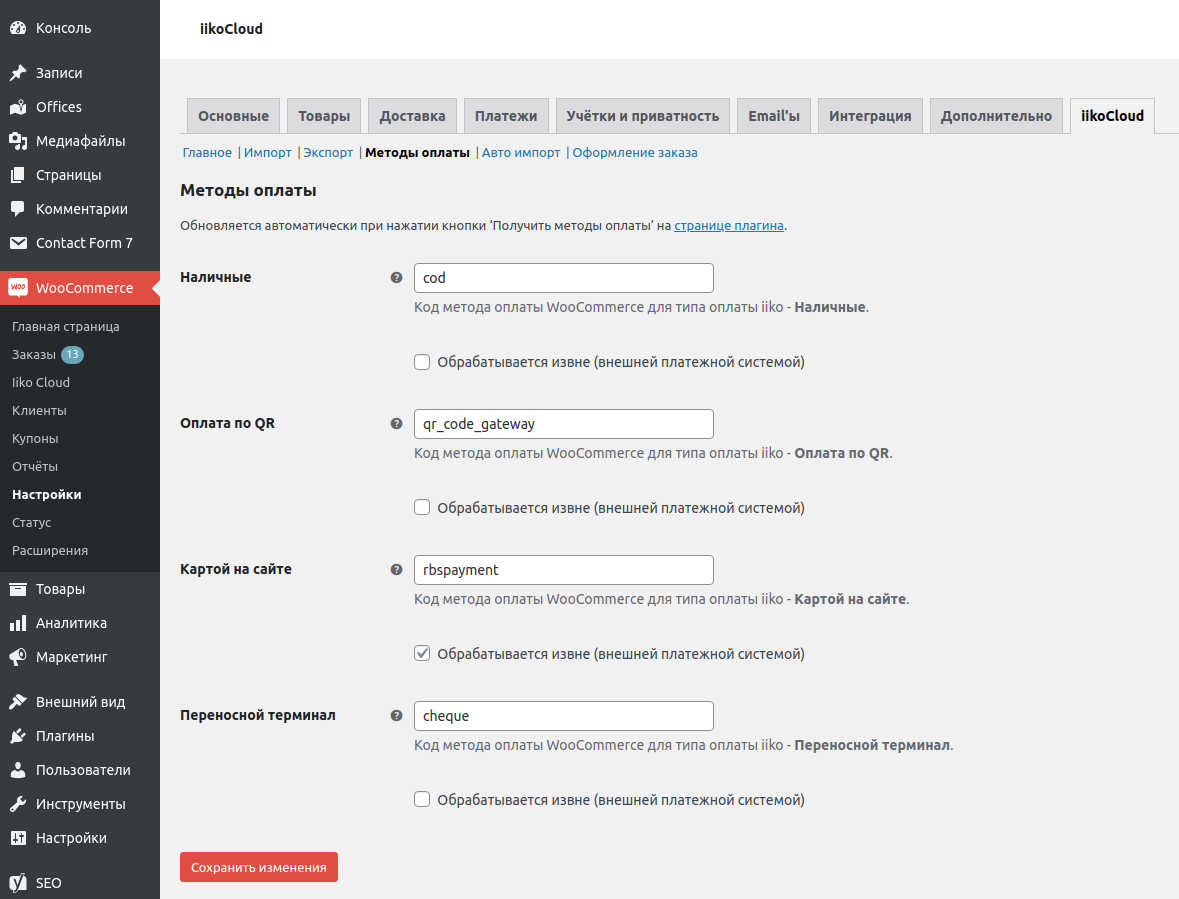
Task: Open the WordPress Консоль dashboard icon
Action: [x=18, y=28]
